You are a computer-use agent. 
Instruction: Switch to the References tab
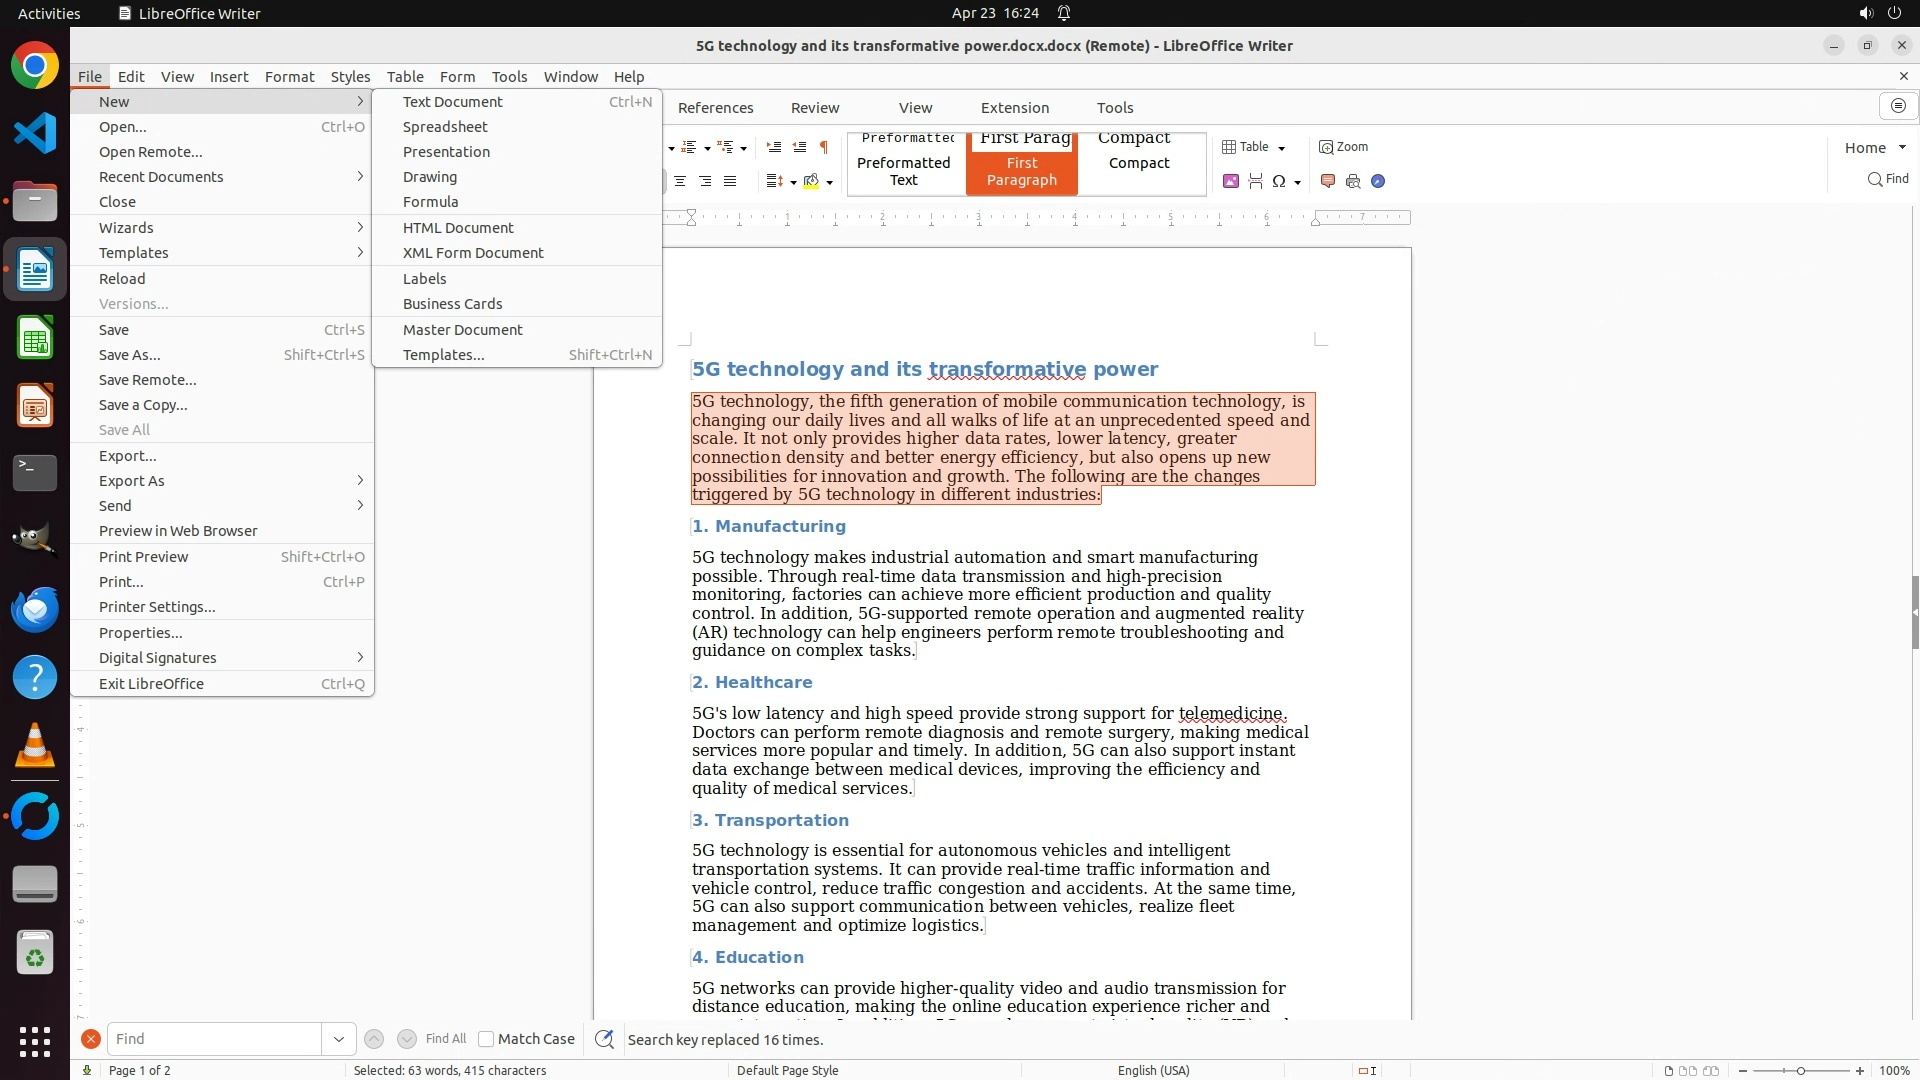click(715, 108)
